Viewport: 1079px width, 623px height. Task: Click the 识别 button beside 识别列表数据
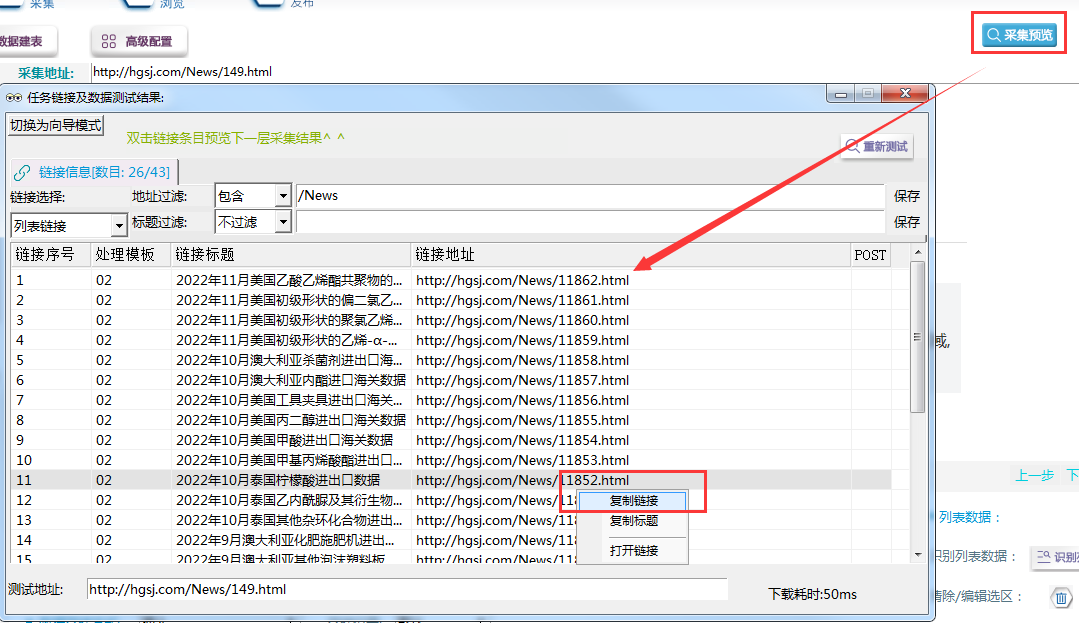coord(1057,557)
